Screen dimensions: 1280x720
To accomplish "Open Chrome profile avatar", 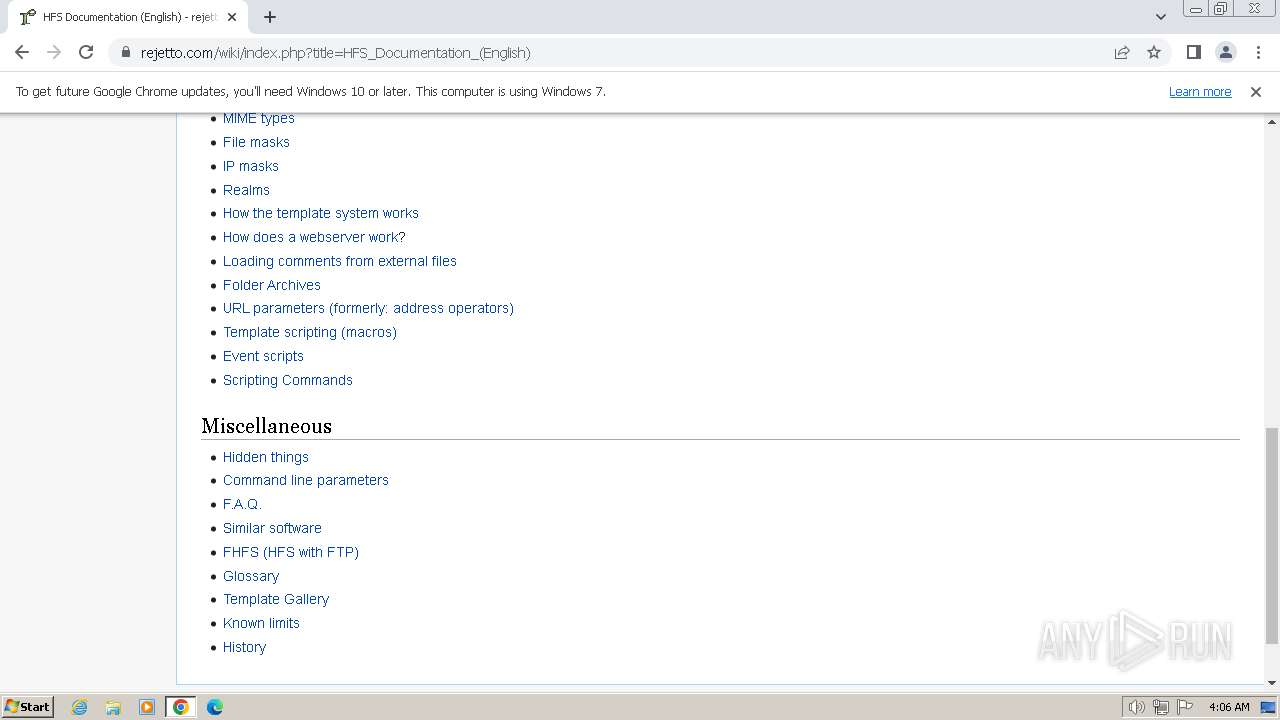I will click(1226, 52).
